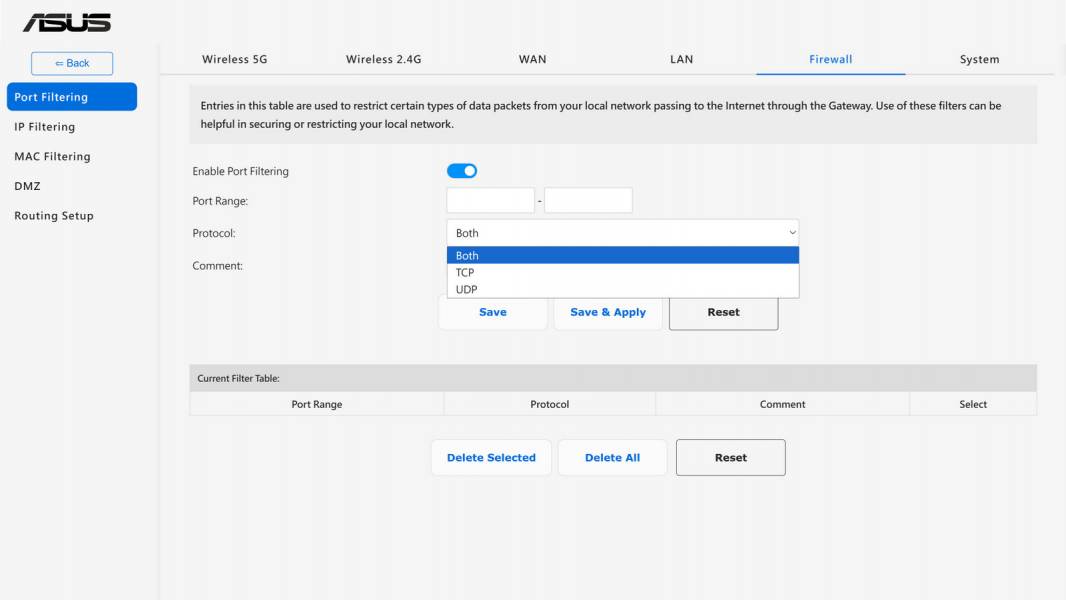The height and width of the screenshot is (600, 1066).
Task: Focus the Port Range start field
Action: (491, 200)
